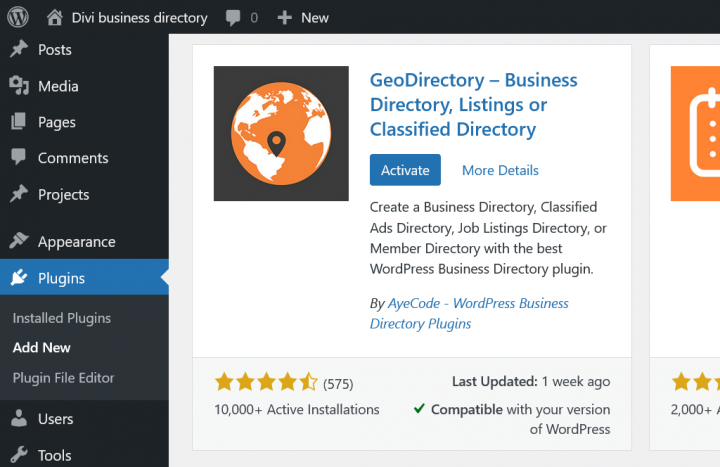The height and width of the screenshot is (467, 720).
Task: Go to Installed Plugins submenu
Action: click(x=62, y=318)
